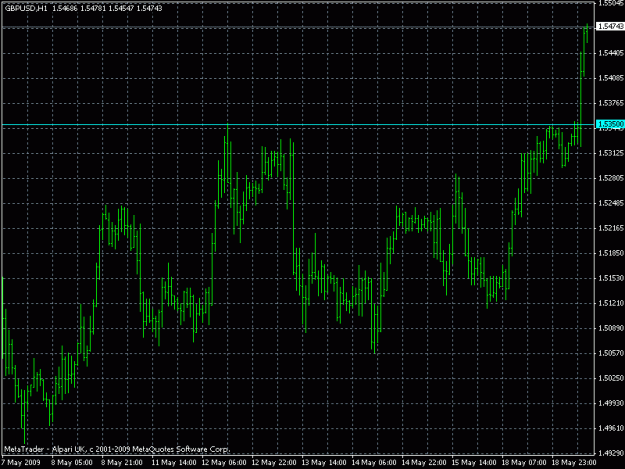Click the 1.54085 price axis label

point(611,78)
